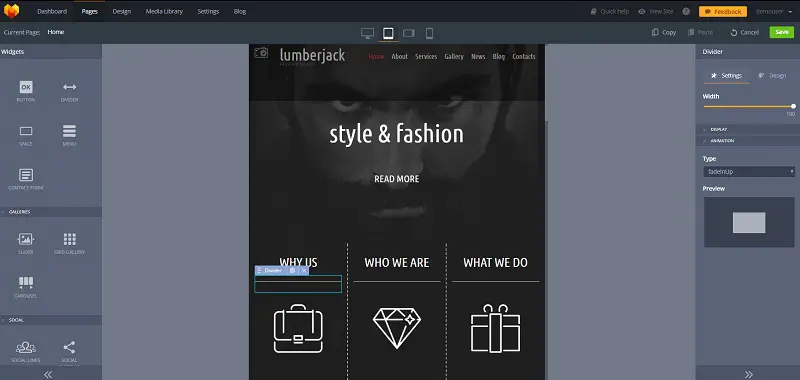Open the Settings menu in top bar
800x380 pixels.
point(208,11)
